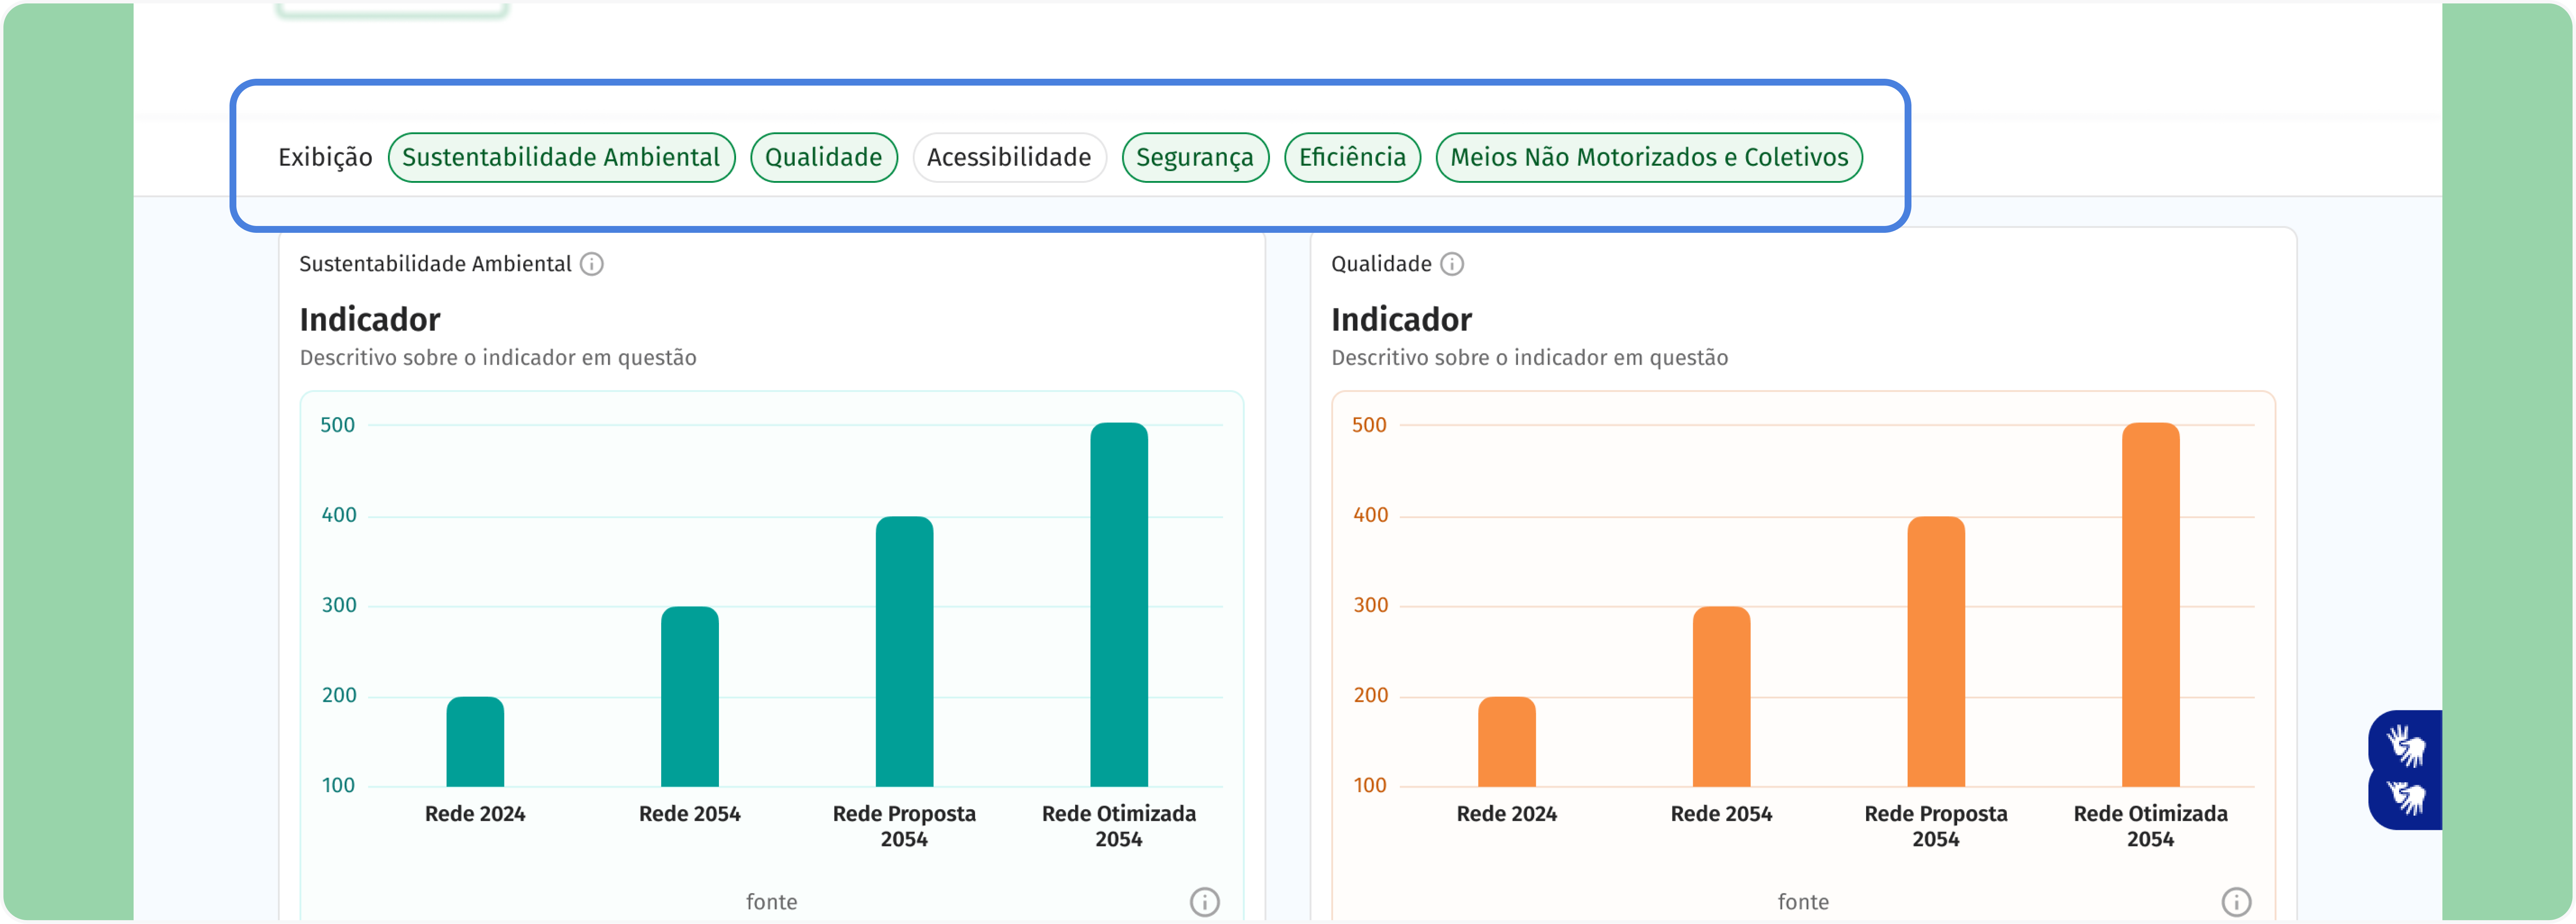Viewport: 2576px width, 924px height.
Task: Click "Rede 2024" label in orange chart
Action: coord(1507,814)
